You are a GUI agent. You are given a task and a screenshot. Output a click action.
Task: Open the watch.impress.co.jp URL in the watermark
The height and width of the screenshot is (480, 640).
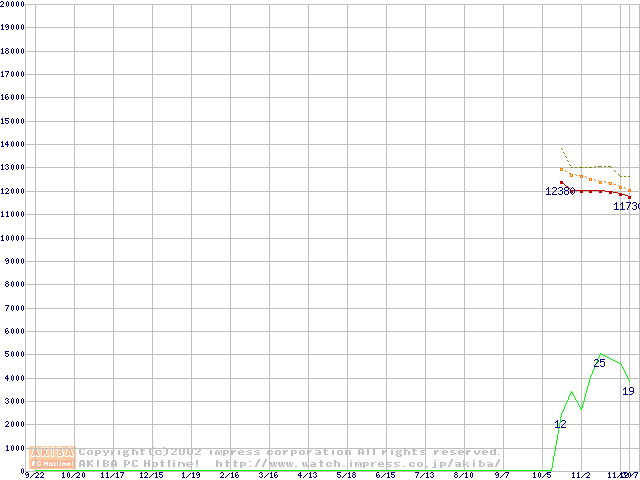tap(358, 463)
